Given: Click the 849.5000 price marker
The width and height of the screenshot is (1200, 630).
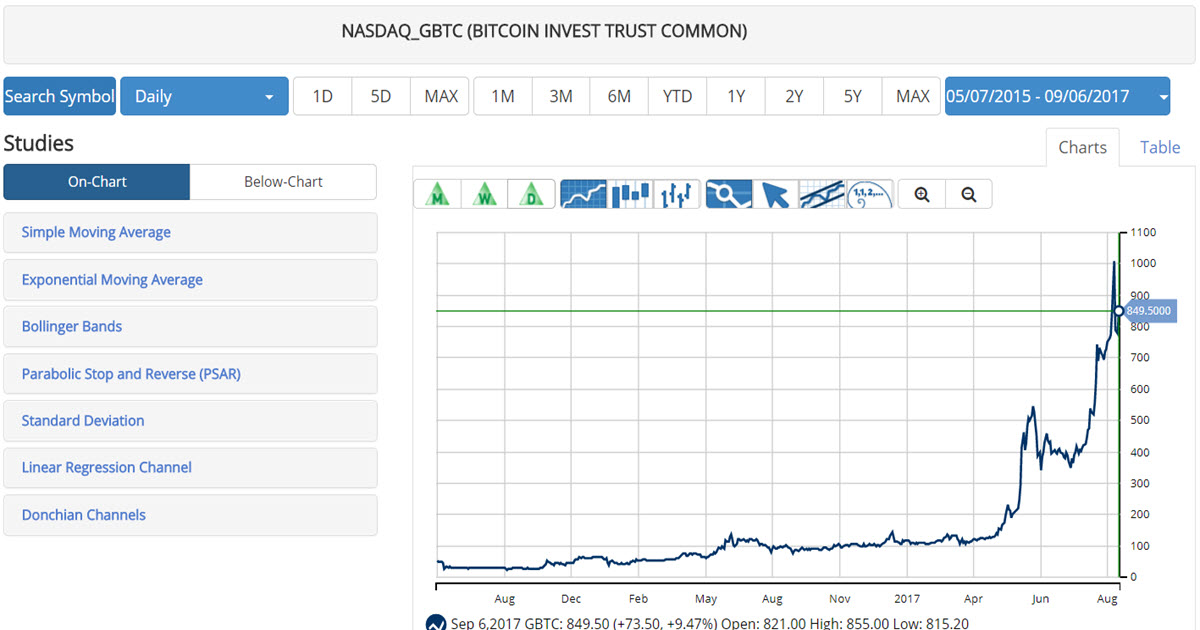Looking at the screenshot, I should (1148, 311).
